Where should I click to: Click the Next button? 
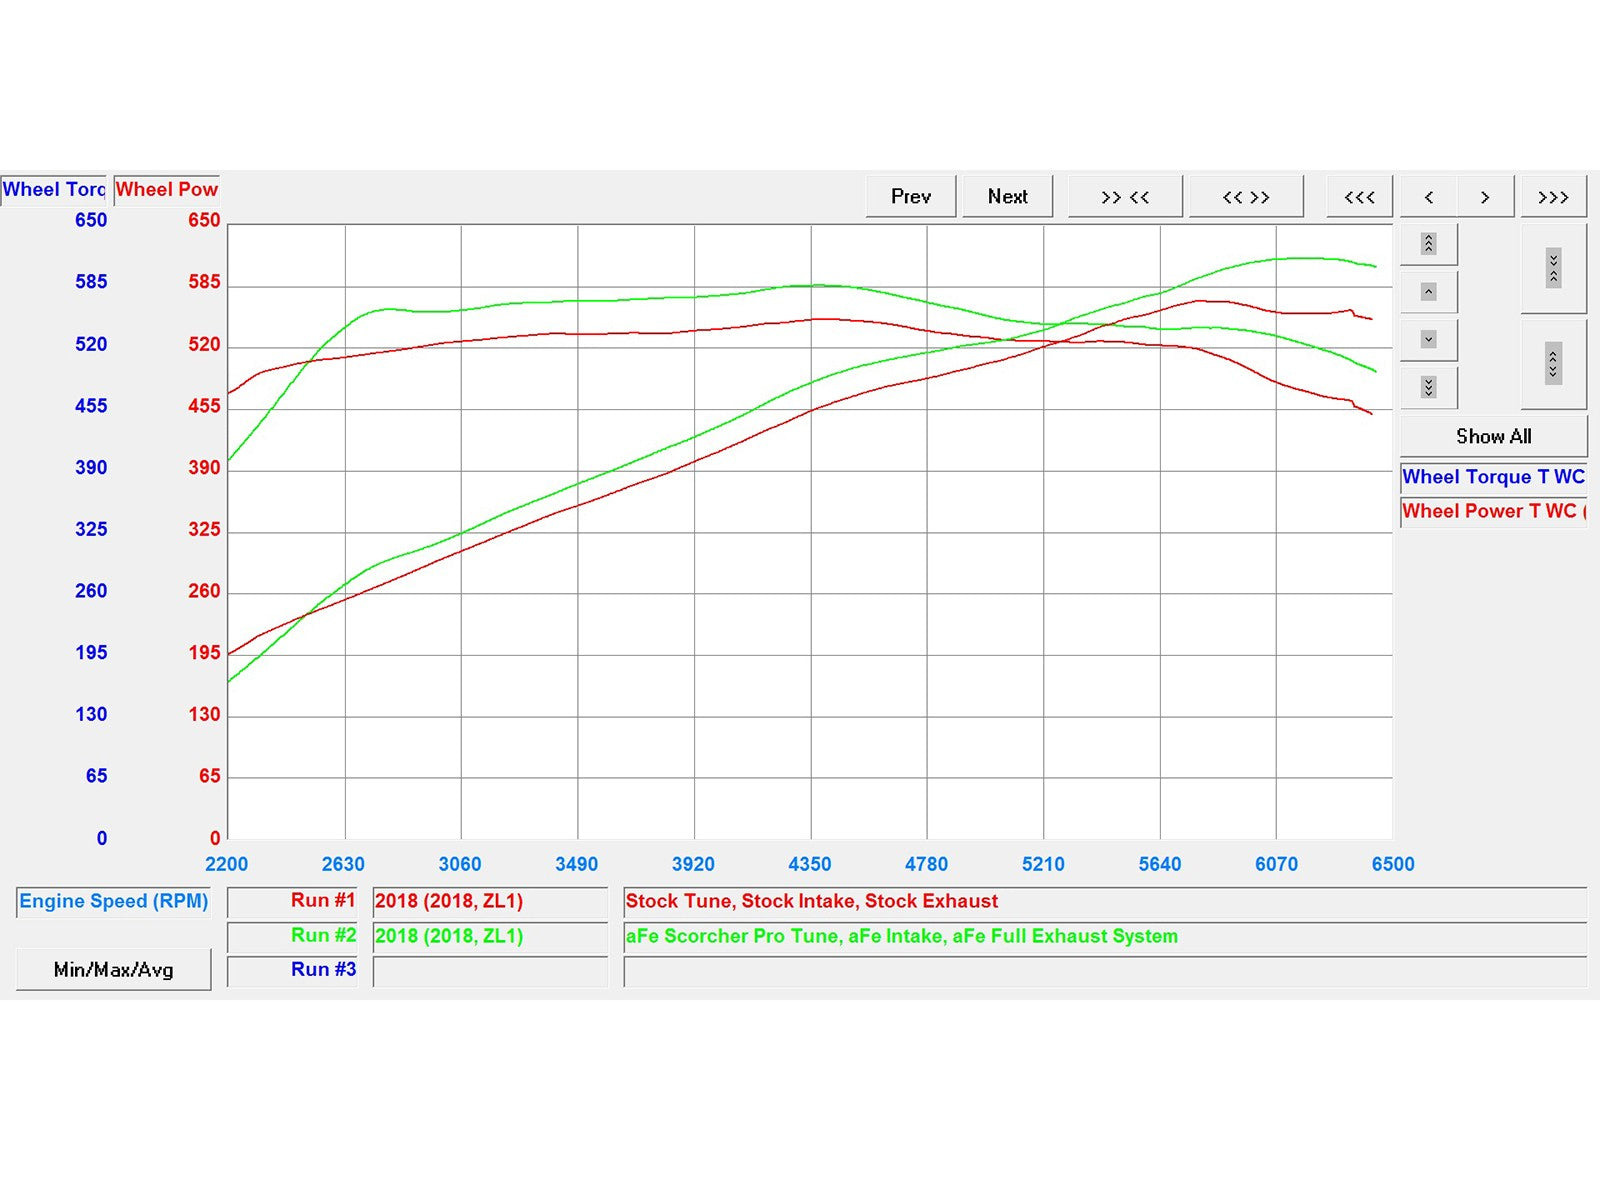click(x=1008, y=197)
